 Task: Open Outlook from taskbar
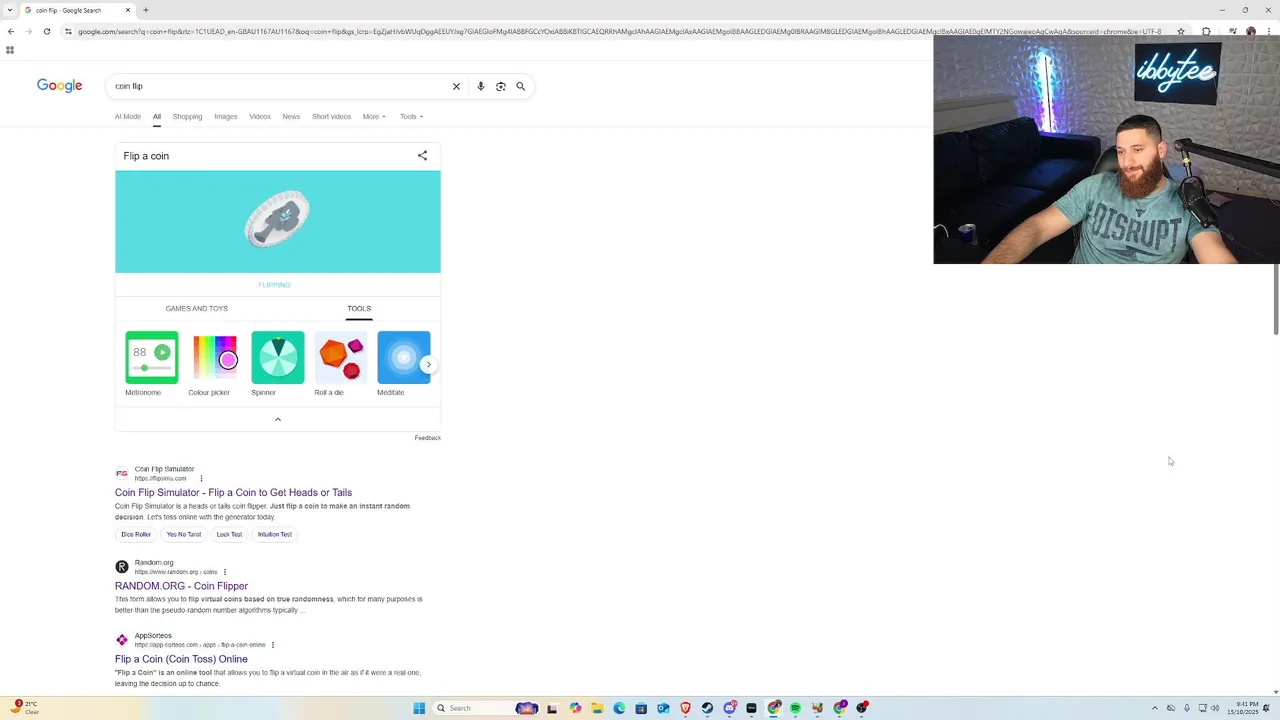(663, 708)
